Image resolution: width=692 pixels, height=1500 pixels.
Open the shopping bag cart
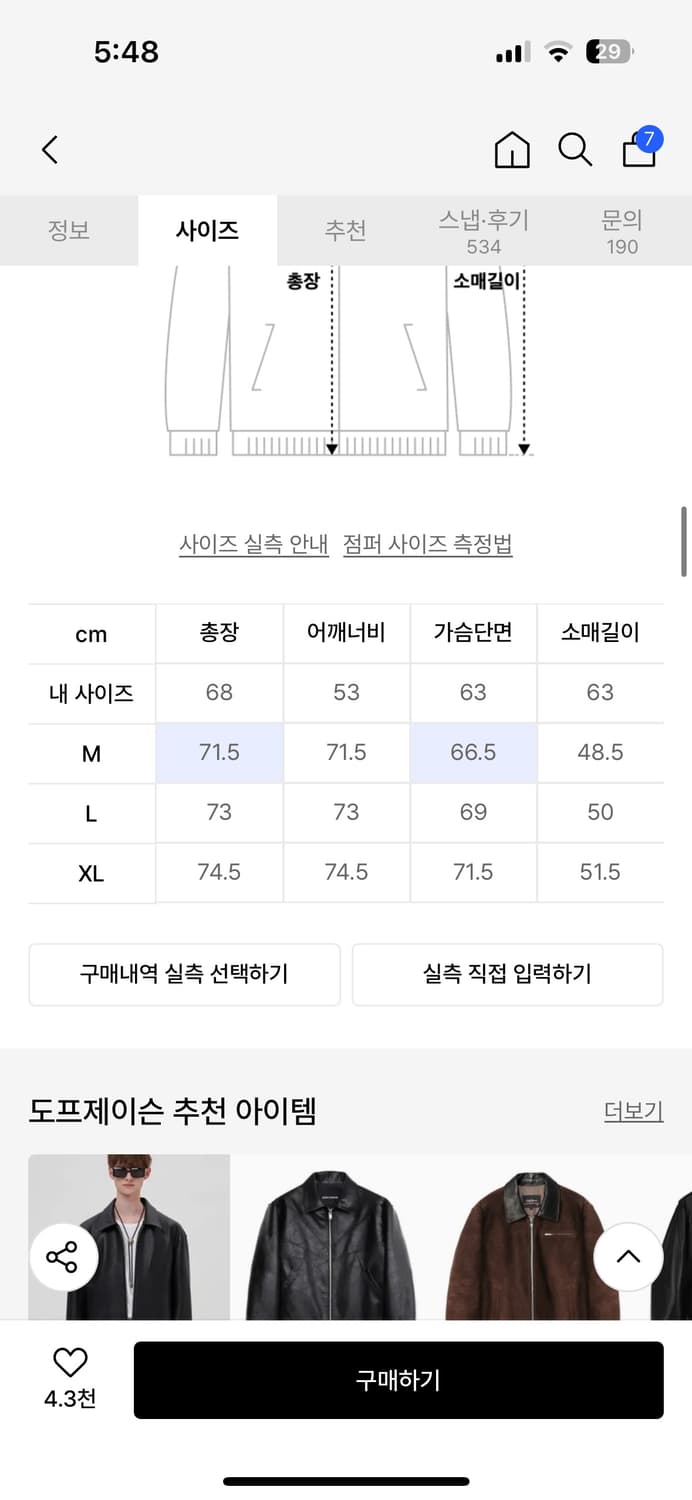click(x=640, y=150)
